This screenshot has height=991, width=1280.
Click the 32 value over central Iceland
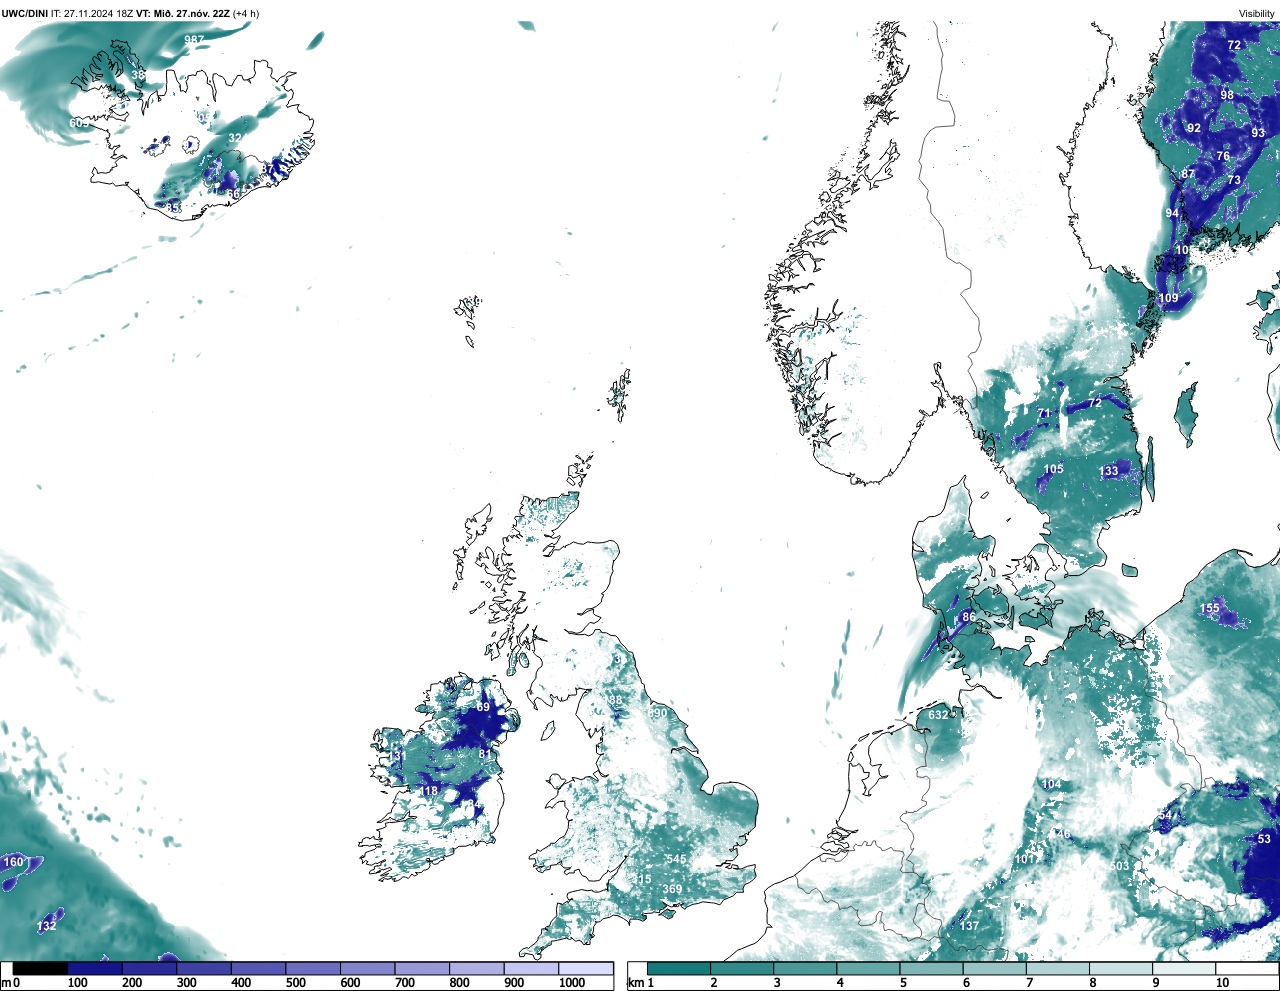(235, 138)
